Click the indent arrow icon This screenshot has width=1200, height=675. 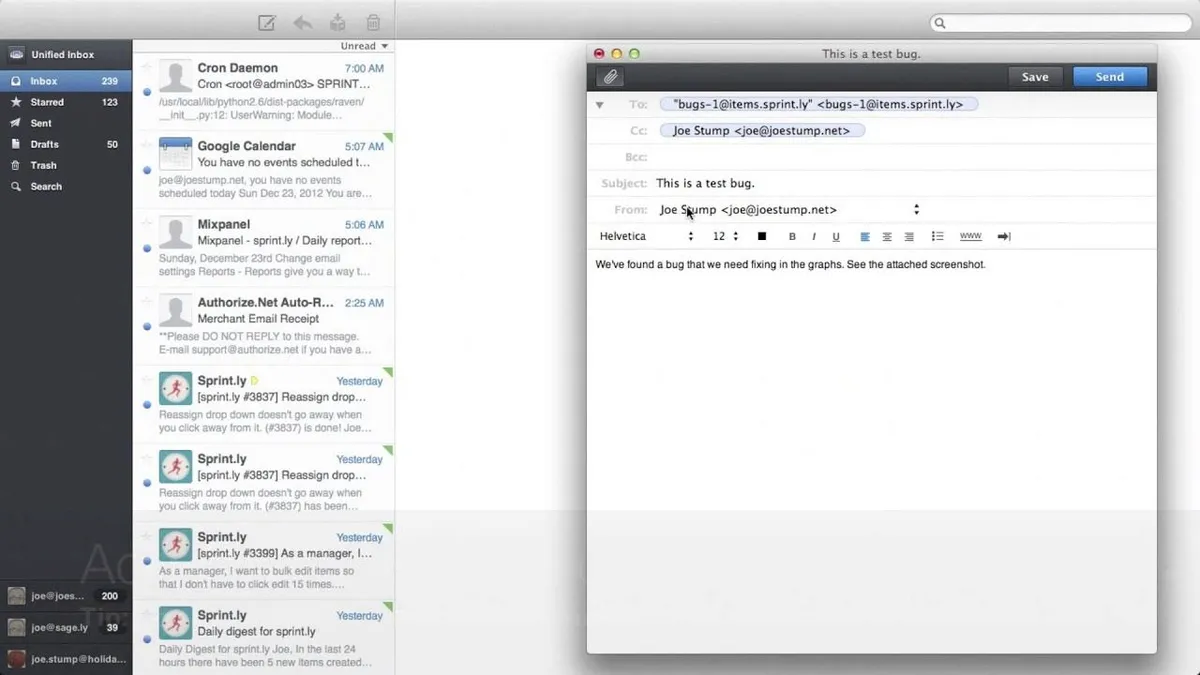click(x=1004, y=237)
